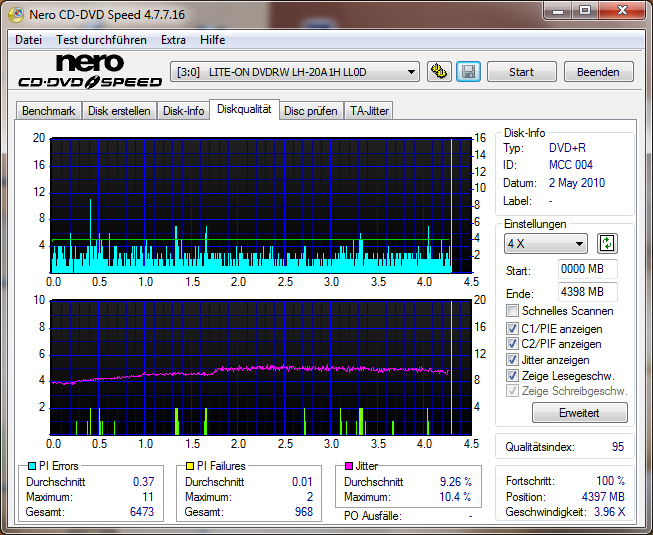
Task: Click the refresh icon next to speed selector
Action: [x=607, y=243]
